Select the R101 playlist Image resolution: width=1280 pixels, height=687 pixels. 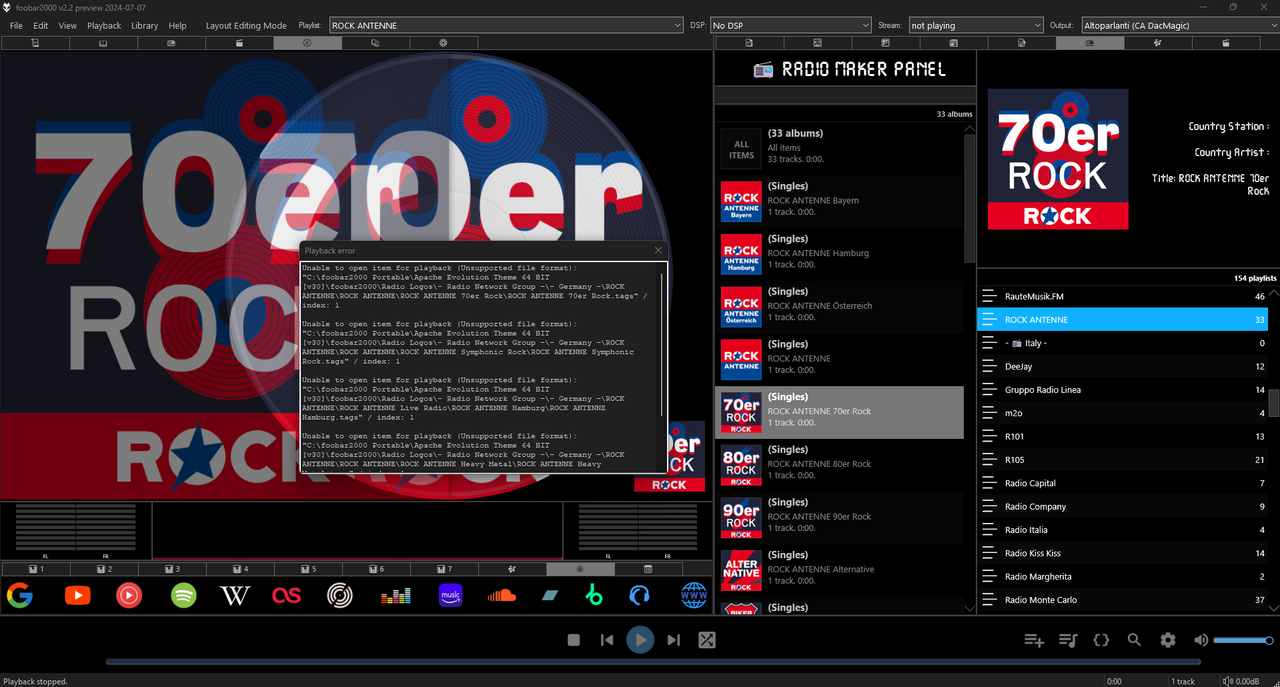pyautogui.click(x=1122, y=436)
